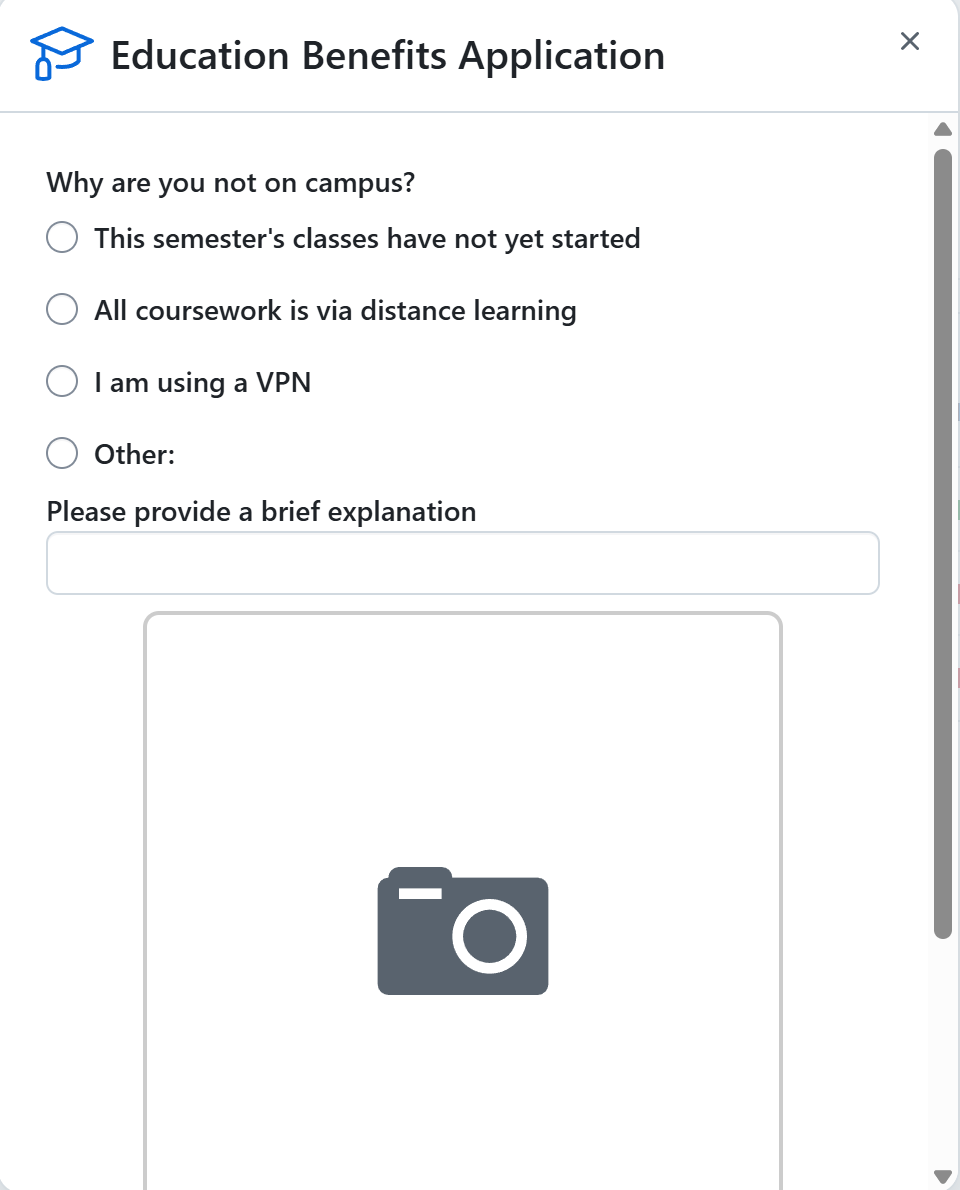
Task: Click the scrollbar up arrow
Action: point(942,128)
